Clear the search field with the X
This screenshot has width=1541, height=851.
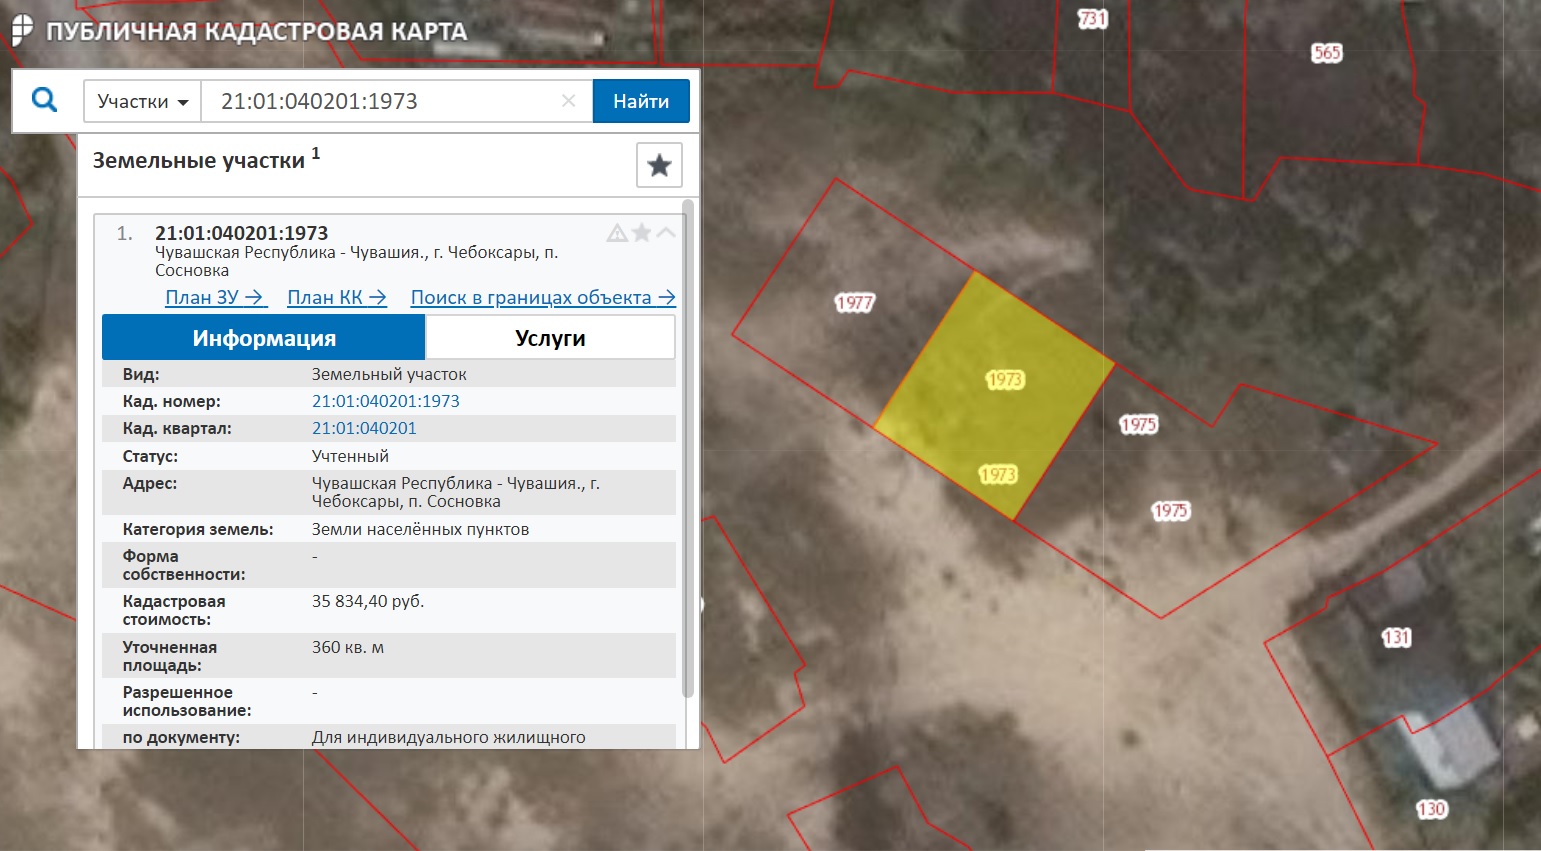tap(568, 101)
